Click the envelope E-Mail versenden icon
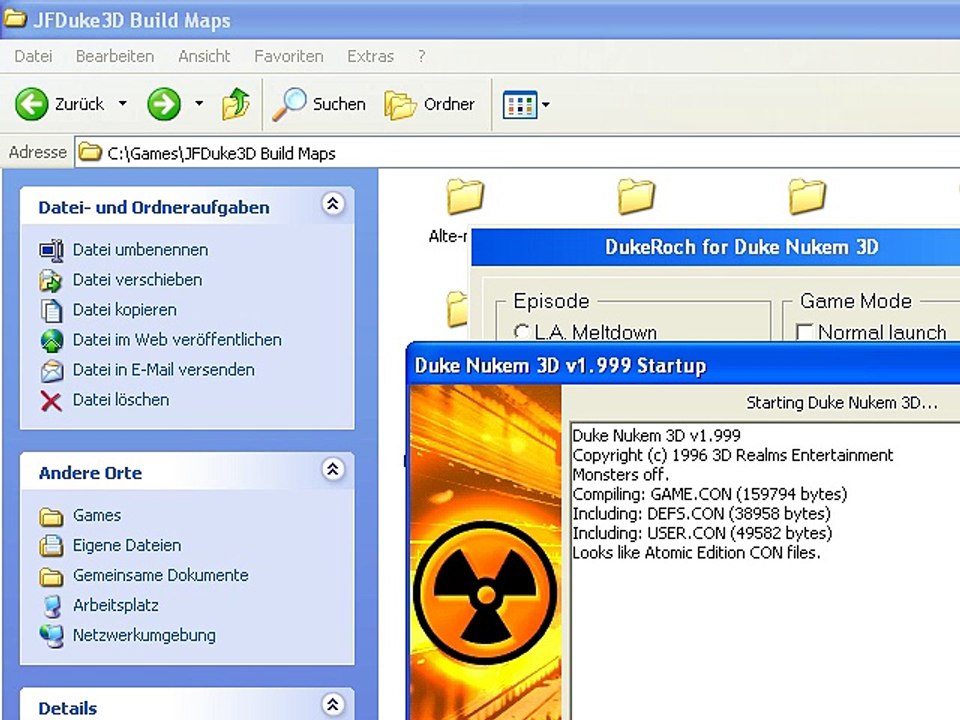Screen dimensions: 960x720 click(51, 370)
